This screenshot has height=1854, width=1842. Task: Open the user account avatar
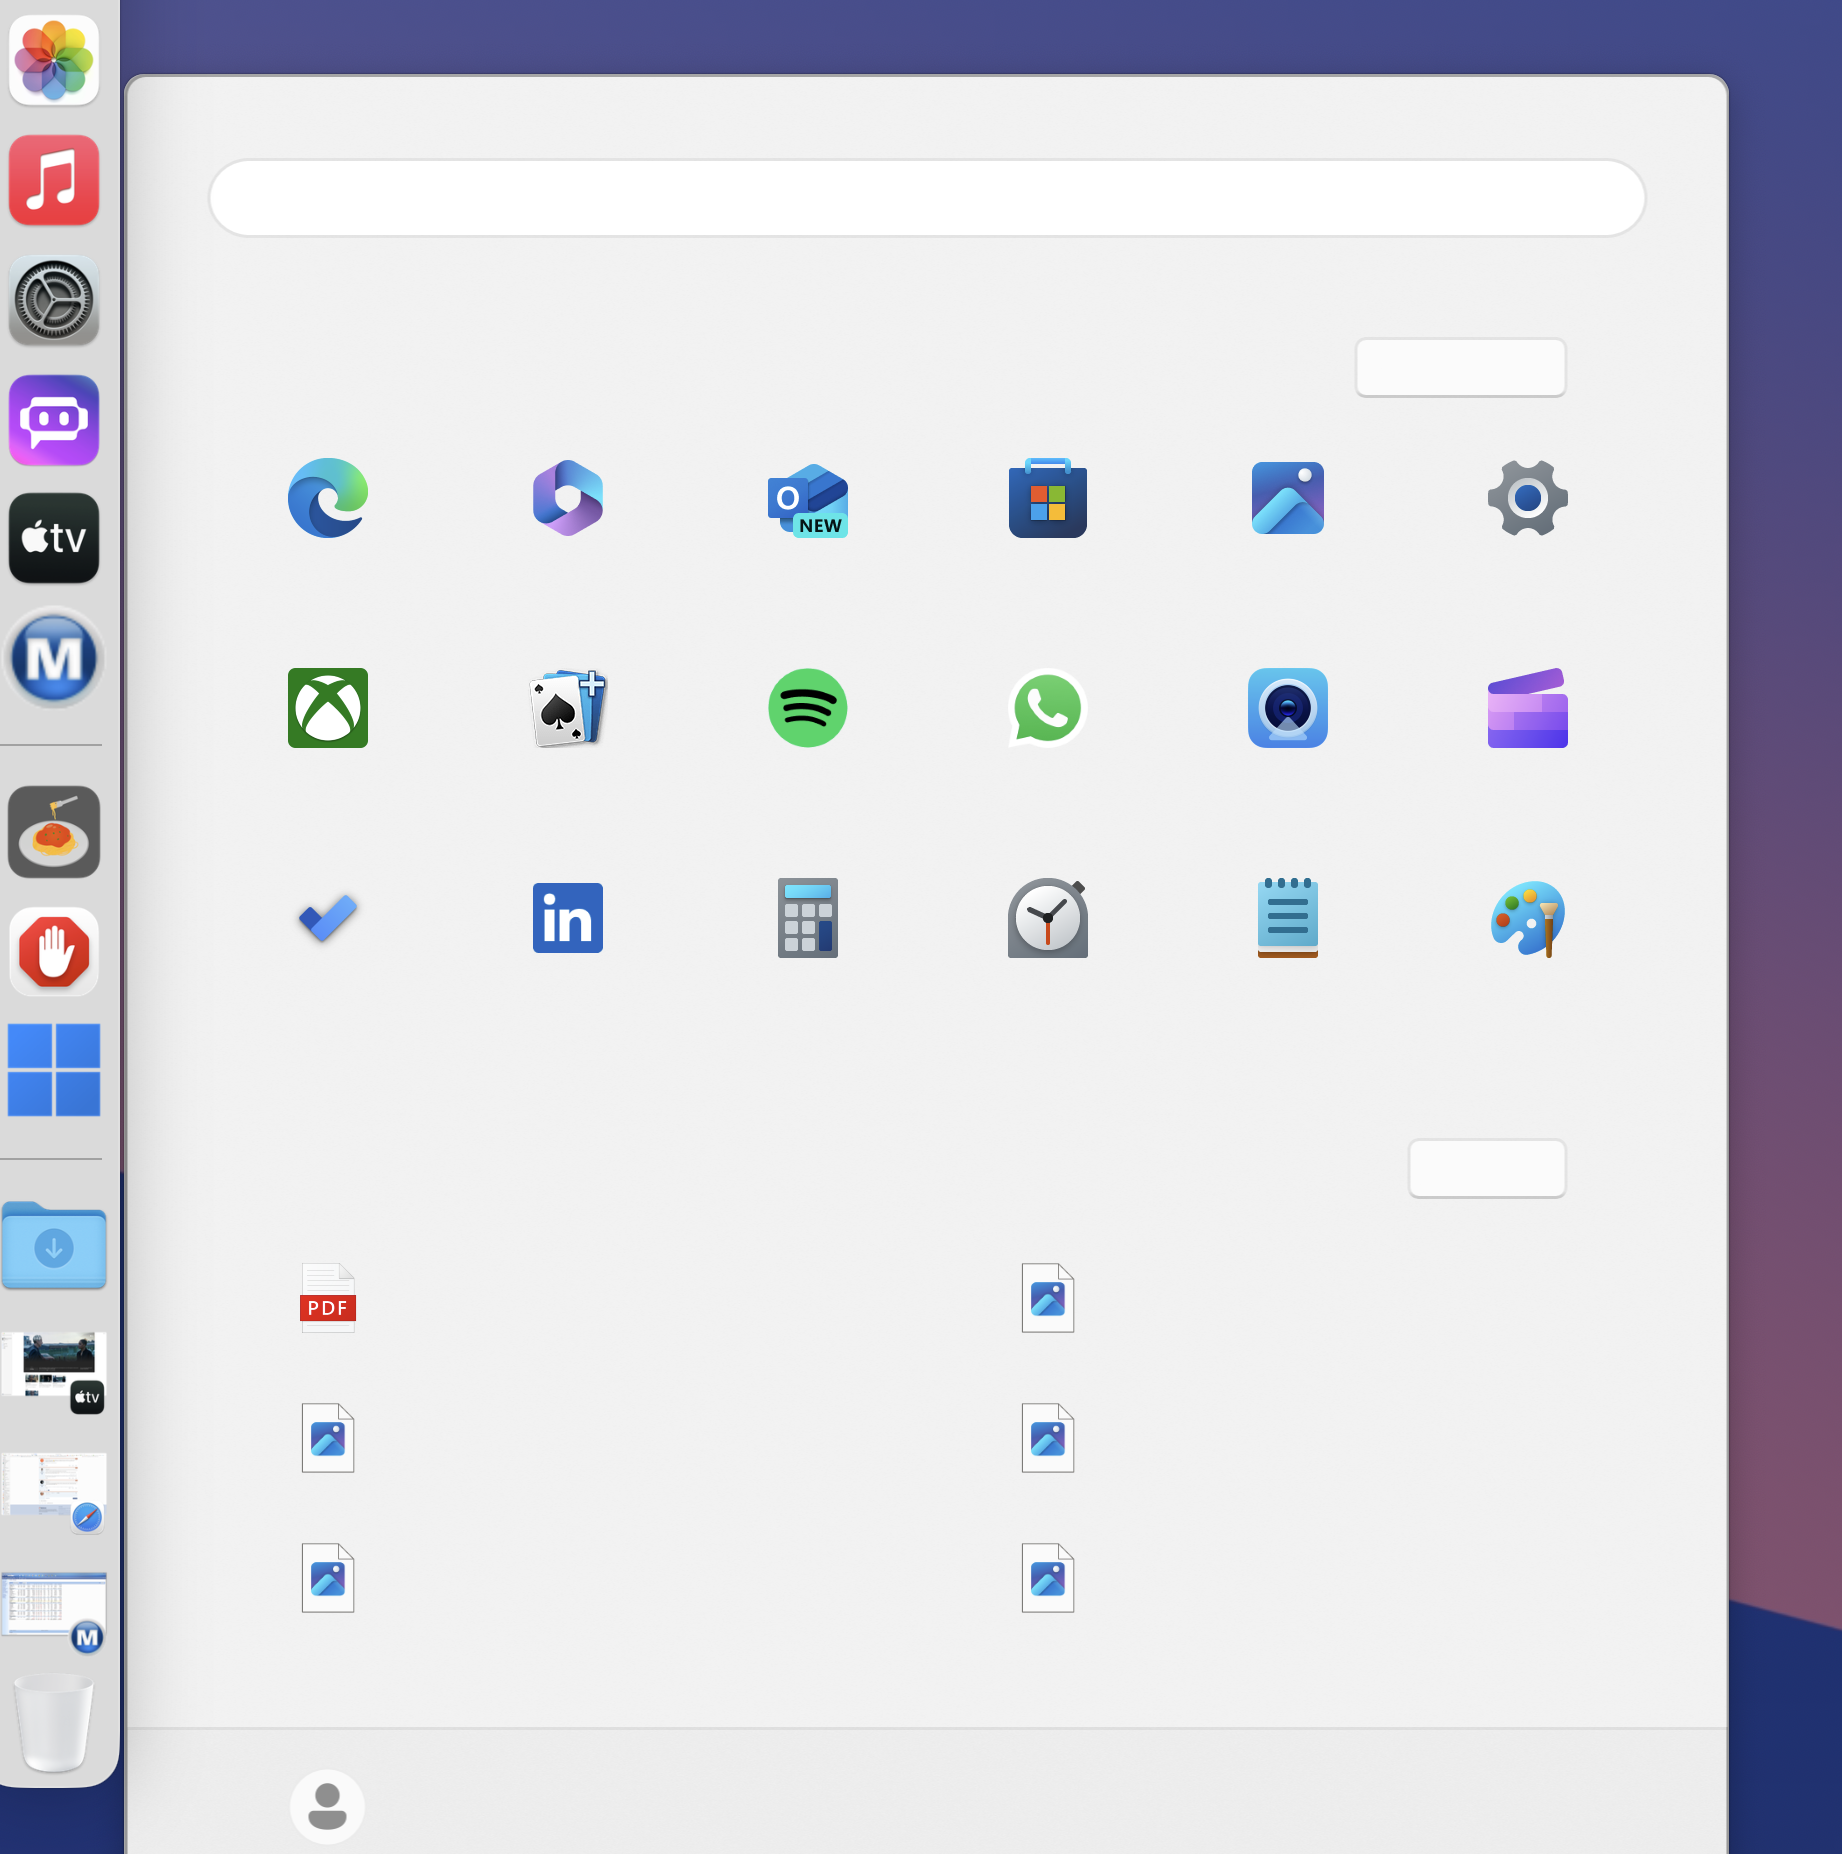pyautogui.click(x=327, y=1807)
